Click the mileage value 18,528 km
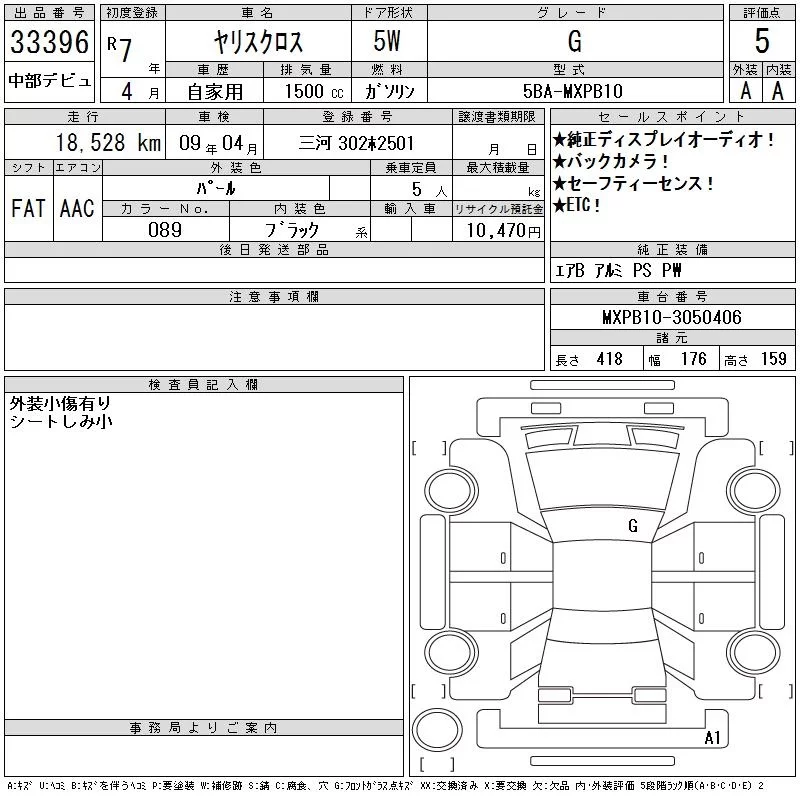The width and height of the screenshot is (800, 800). pos(108,143)
